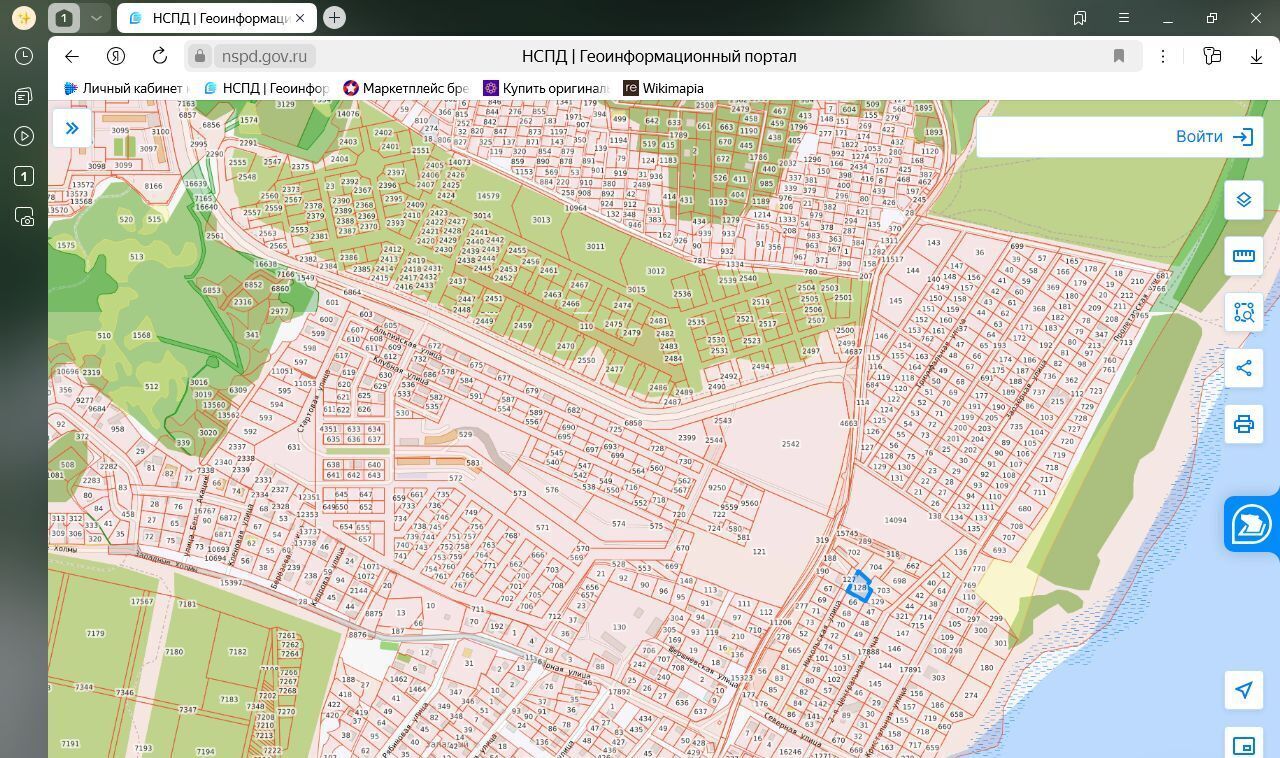1280x758 pixels.
Task: Share the current map view
Action: [1244, 368]
